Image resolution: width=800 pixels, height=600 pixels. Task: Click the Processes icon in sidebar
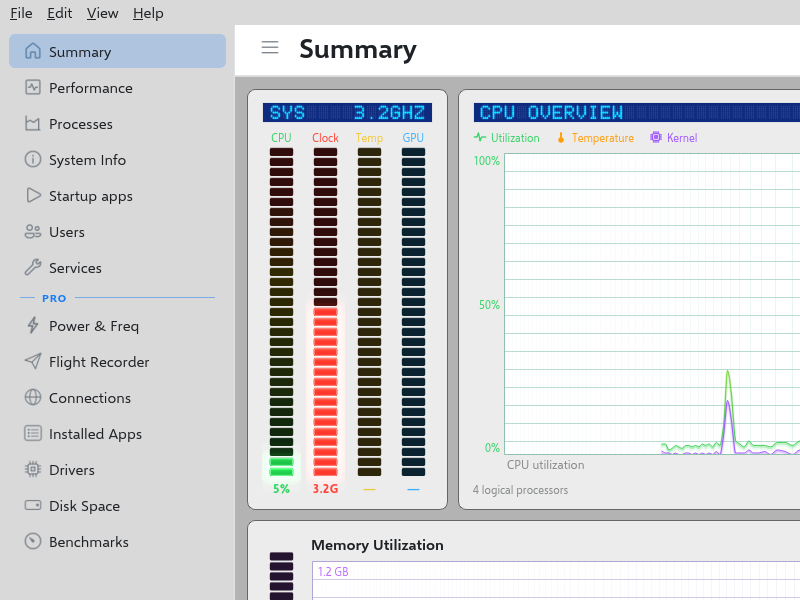click(33, 123)
